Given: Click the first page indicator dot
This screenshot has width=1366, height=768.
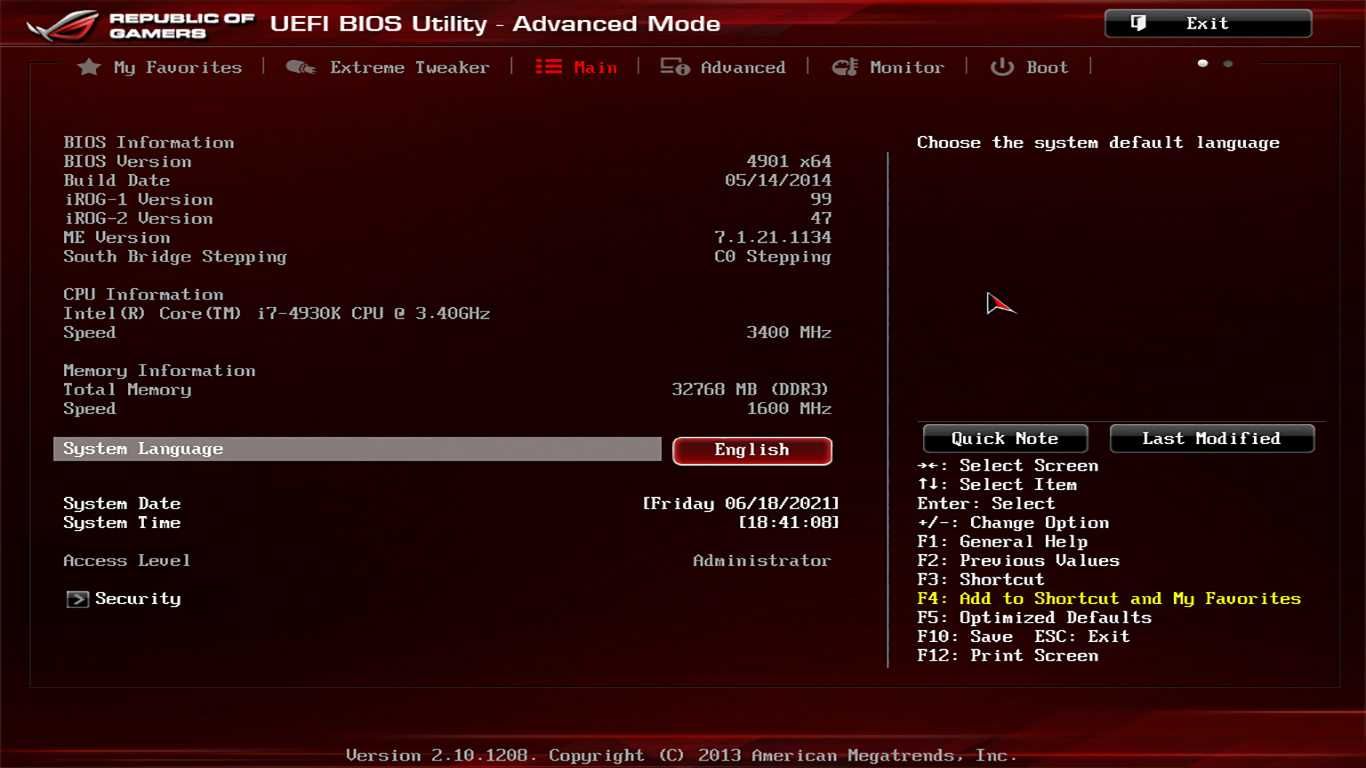Looking at the screenshot, I should coord(1202,64).
